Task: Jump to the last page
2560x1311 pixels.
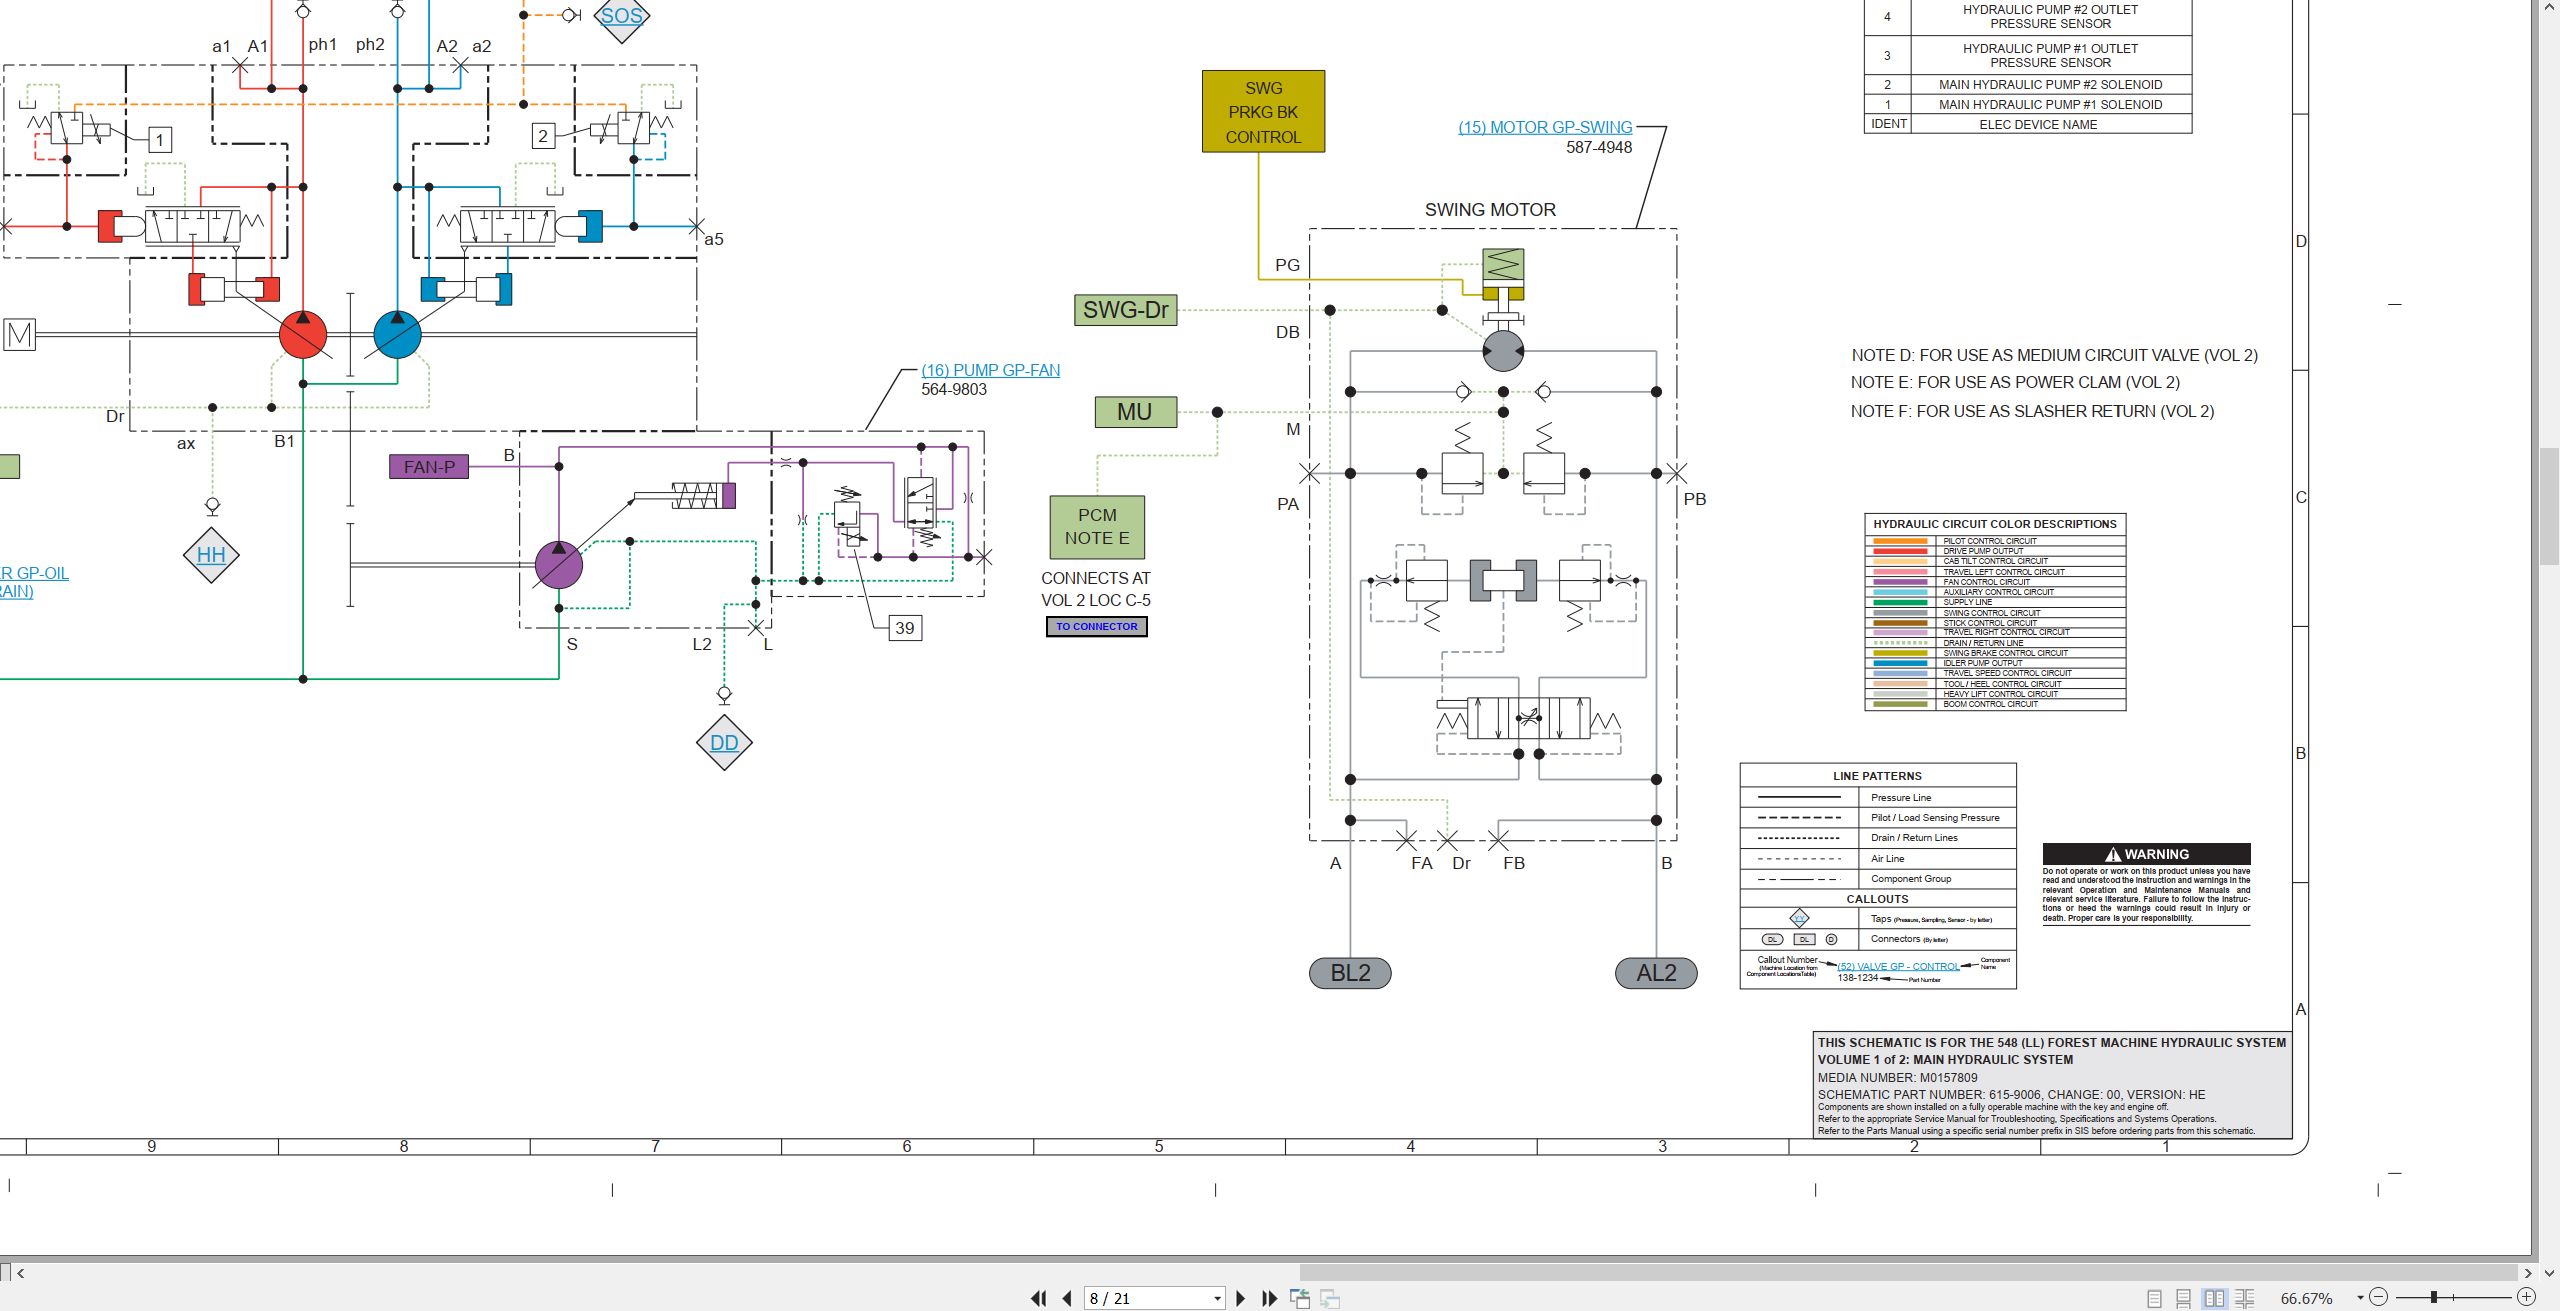Action: [1269, 1298]
